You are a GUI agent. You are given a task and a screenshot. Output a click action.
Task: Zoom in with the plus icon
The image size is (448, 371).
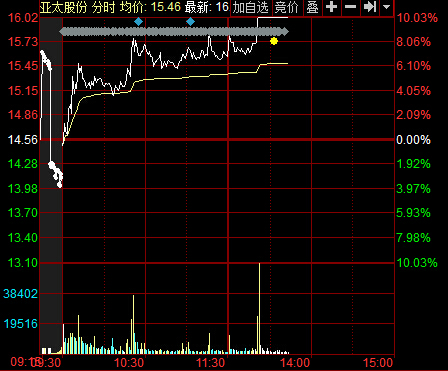tap(332, 7)
